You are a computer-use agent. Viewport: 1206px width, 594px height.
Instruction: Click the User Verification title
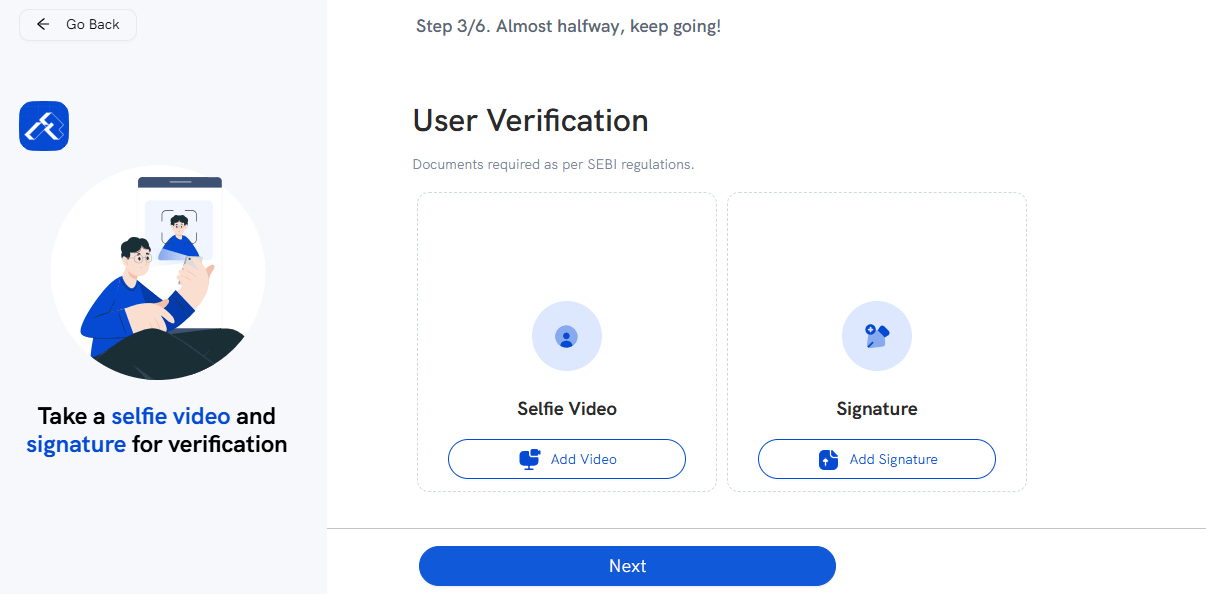(x=531, y=121)
